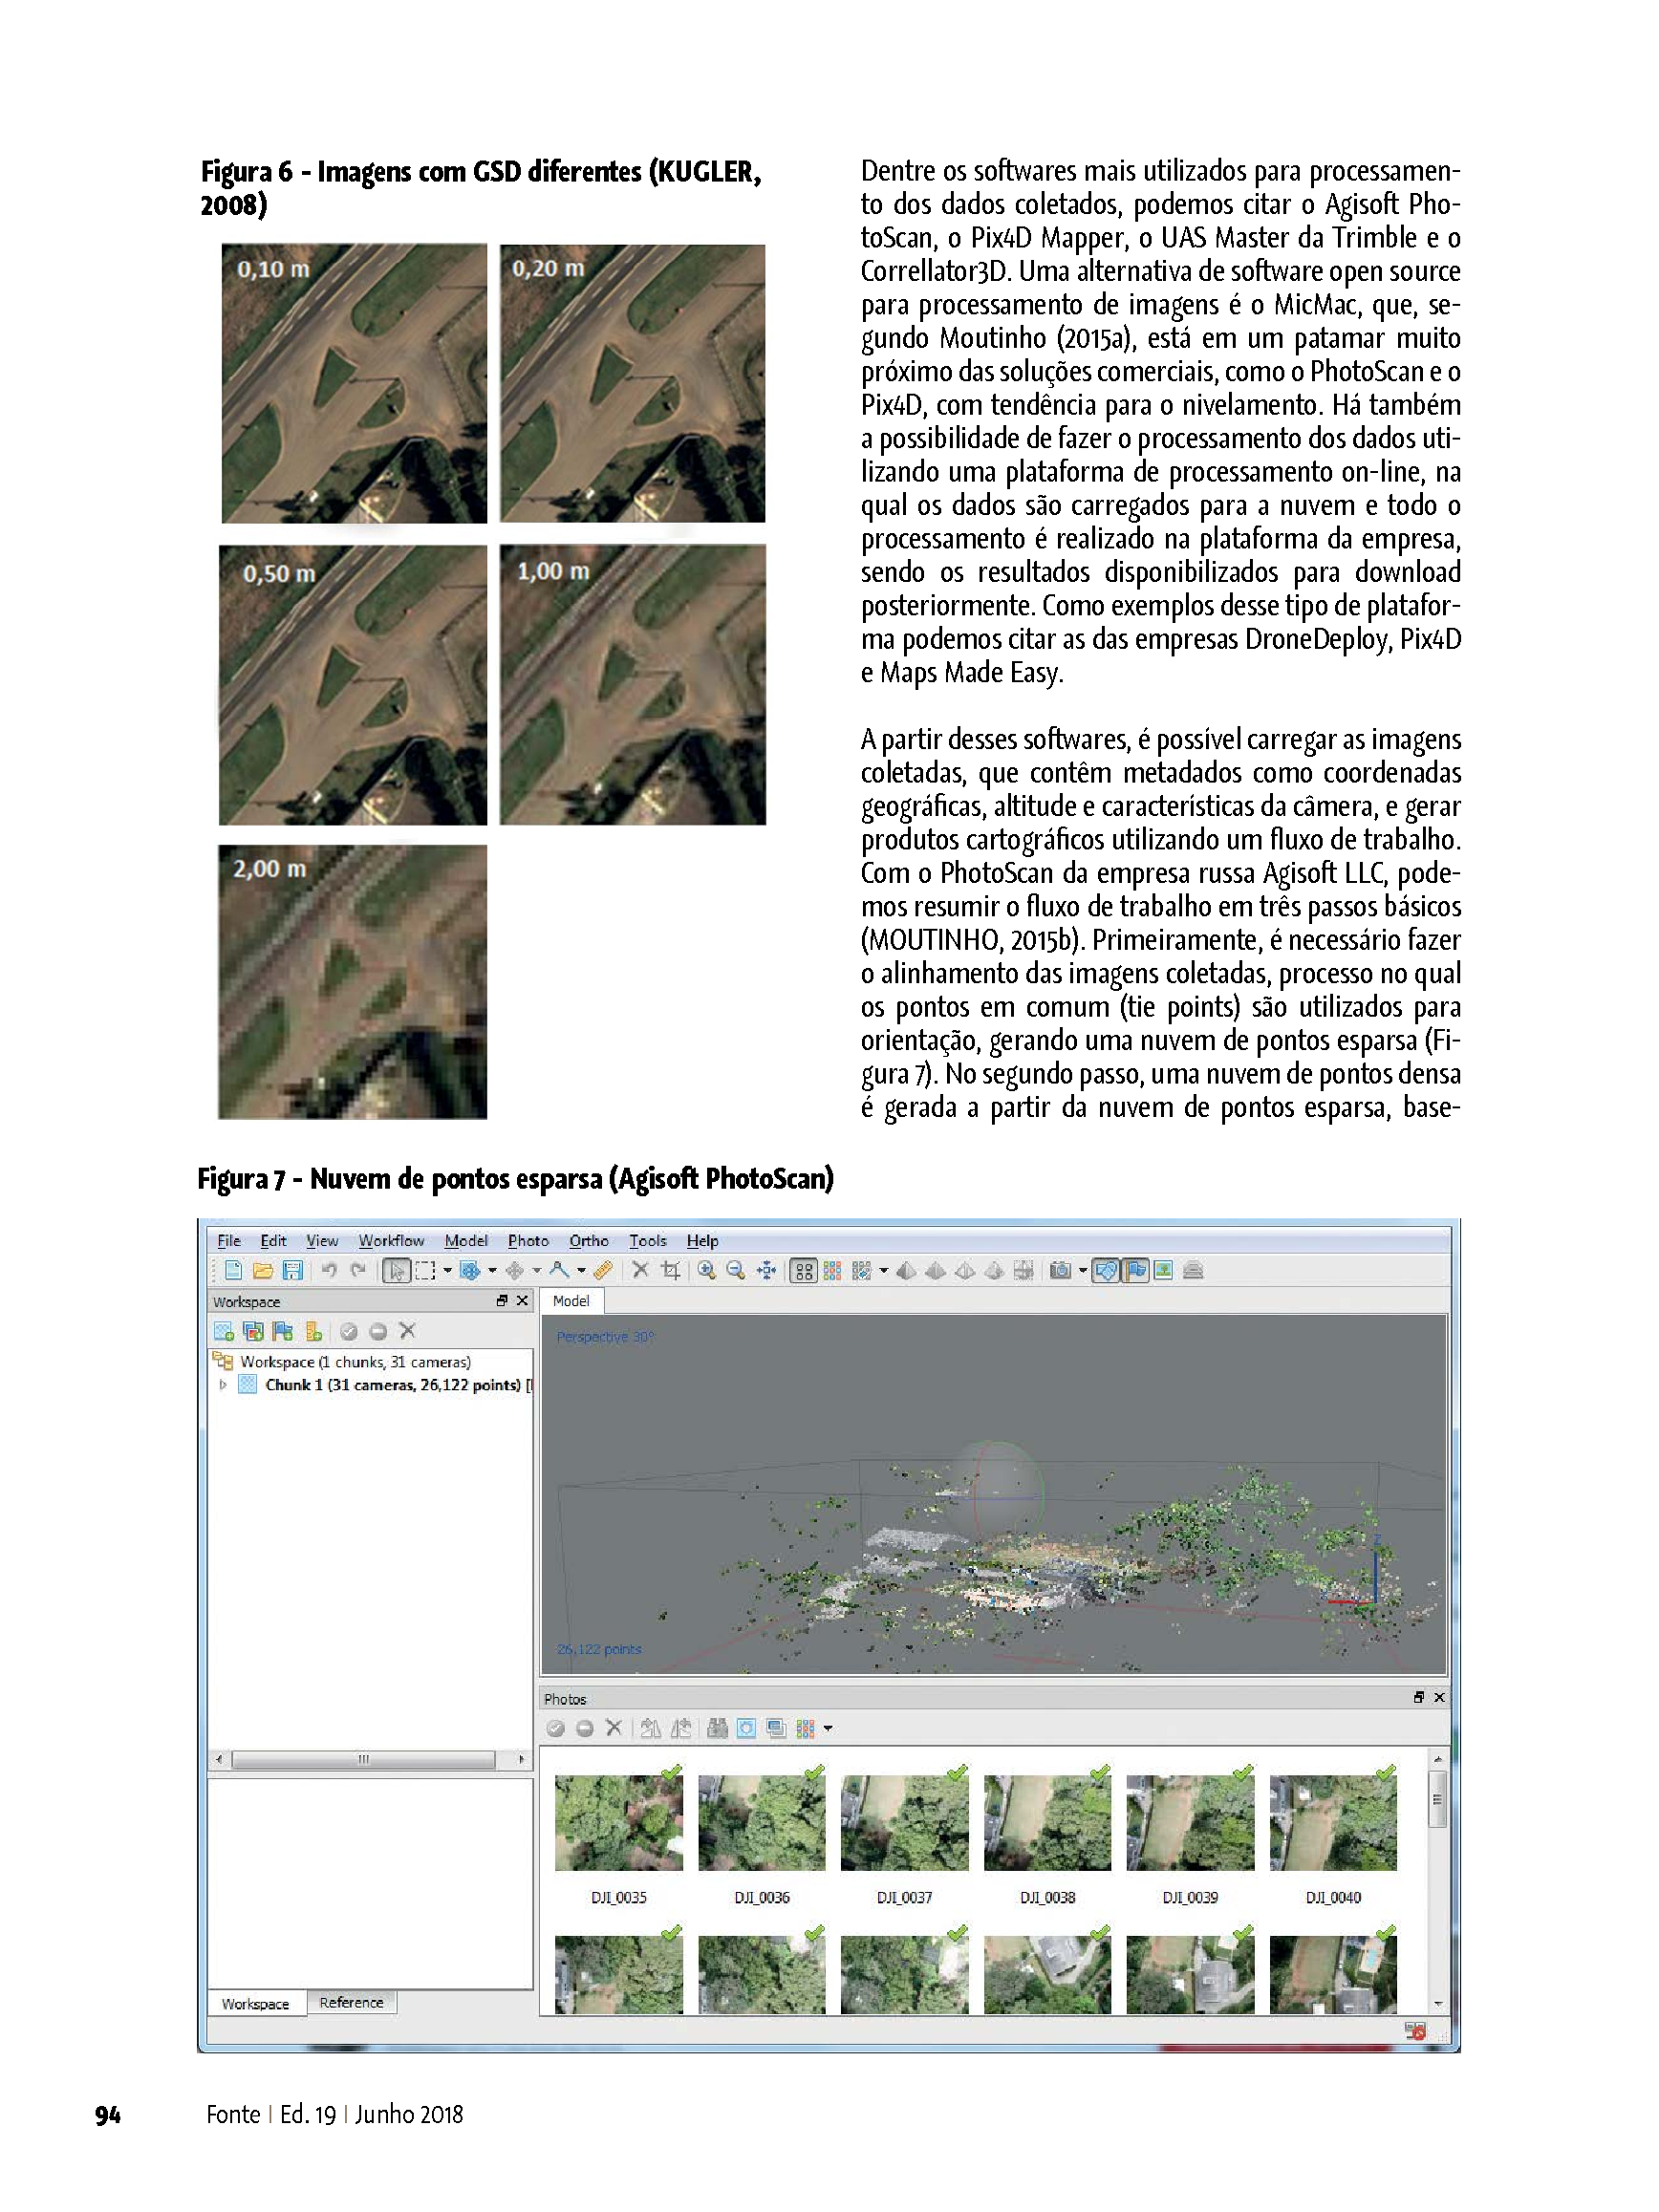Viewport: 1659px width, 2212px height.
Task: Open the Tools menu
Action: 647,1240
